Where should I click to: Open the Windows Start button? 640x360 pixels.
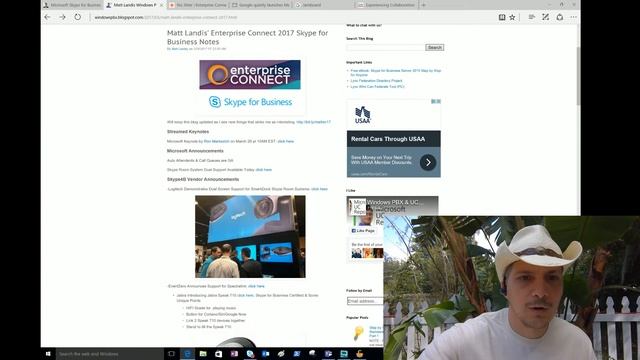(48, 354)
